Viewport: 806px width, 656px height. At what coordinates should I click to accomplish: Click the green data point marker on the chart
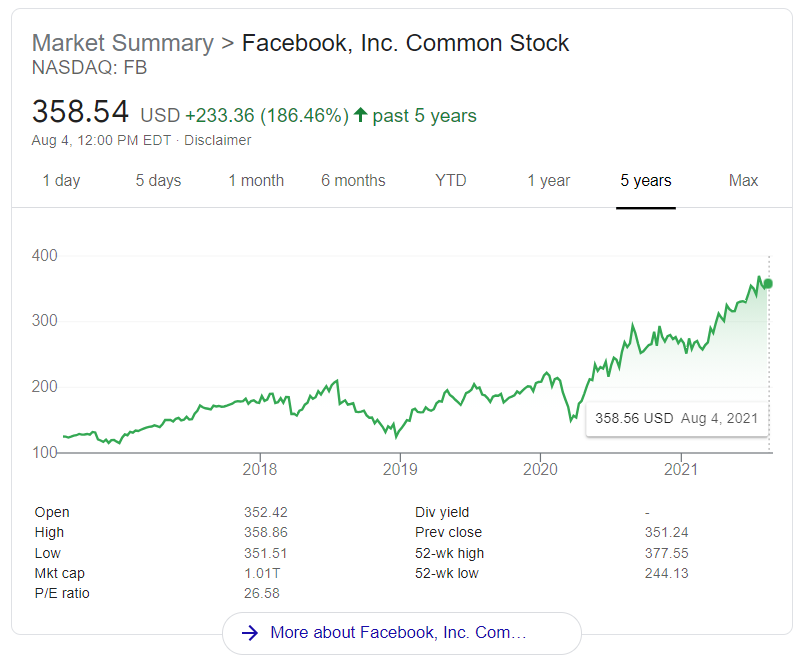coord(768,284)
